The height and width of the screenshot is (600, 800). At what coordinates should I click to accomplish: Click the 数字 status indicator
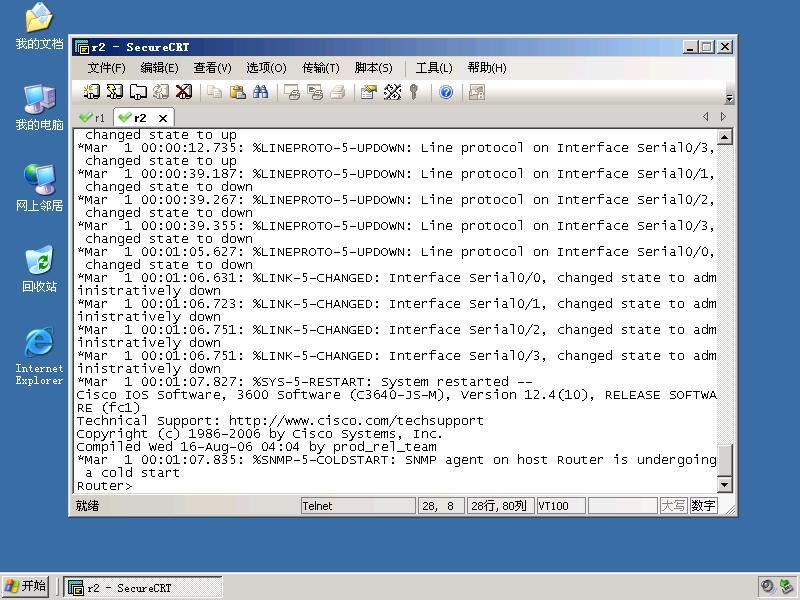pos(703,506)
